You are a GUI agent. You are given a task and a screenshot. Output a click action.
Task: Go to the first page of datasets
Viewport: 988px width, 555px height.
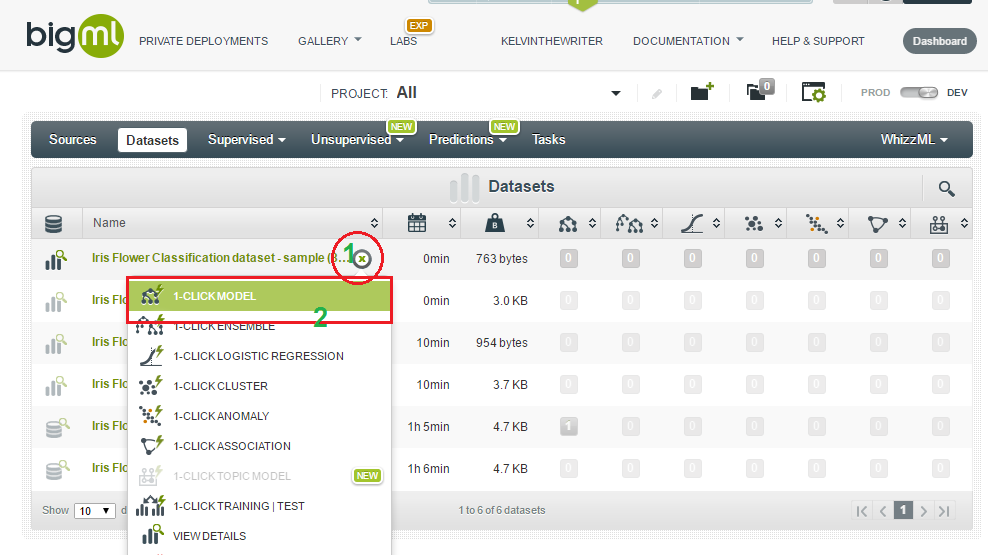tap(862, 511)
